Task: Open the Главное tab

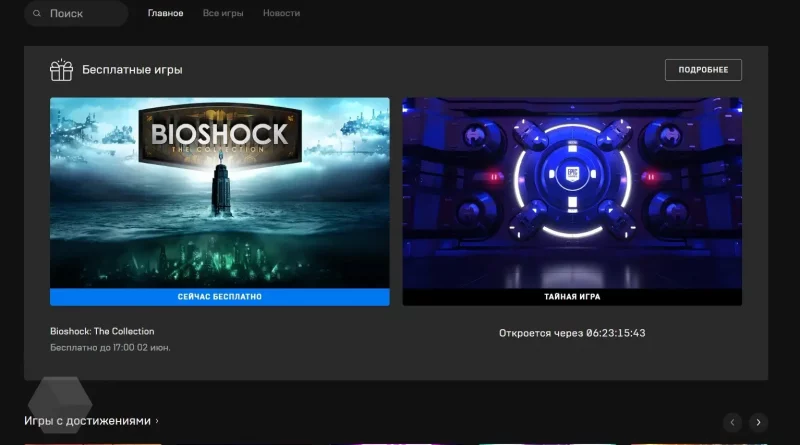Action: (x=165, y=13)
